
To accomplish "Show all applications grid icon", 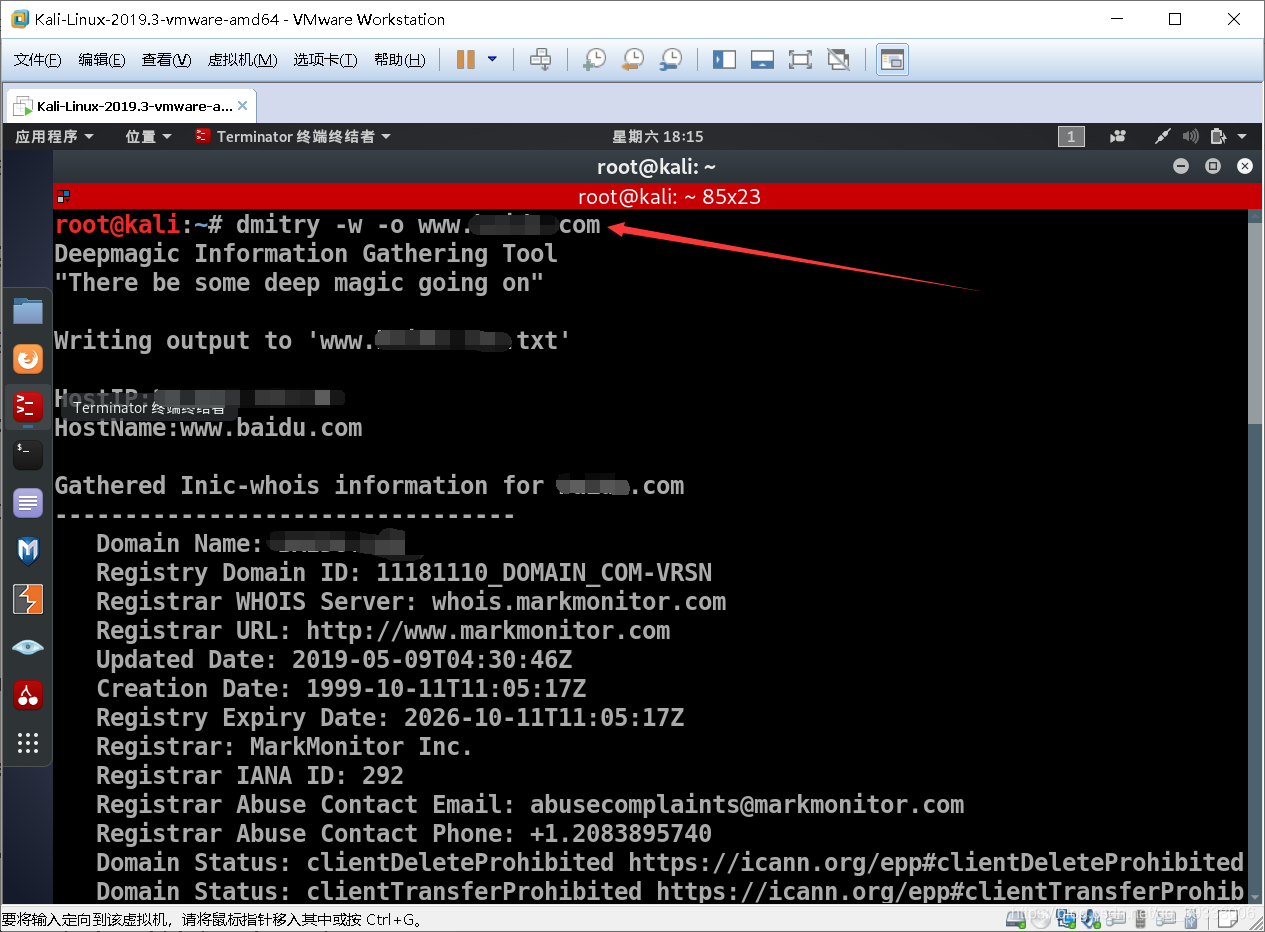I will [28, 743].
